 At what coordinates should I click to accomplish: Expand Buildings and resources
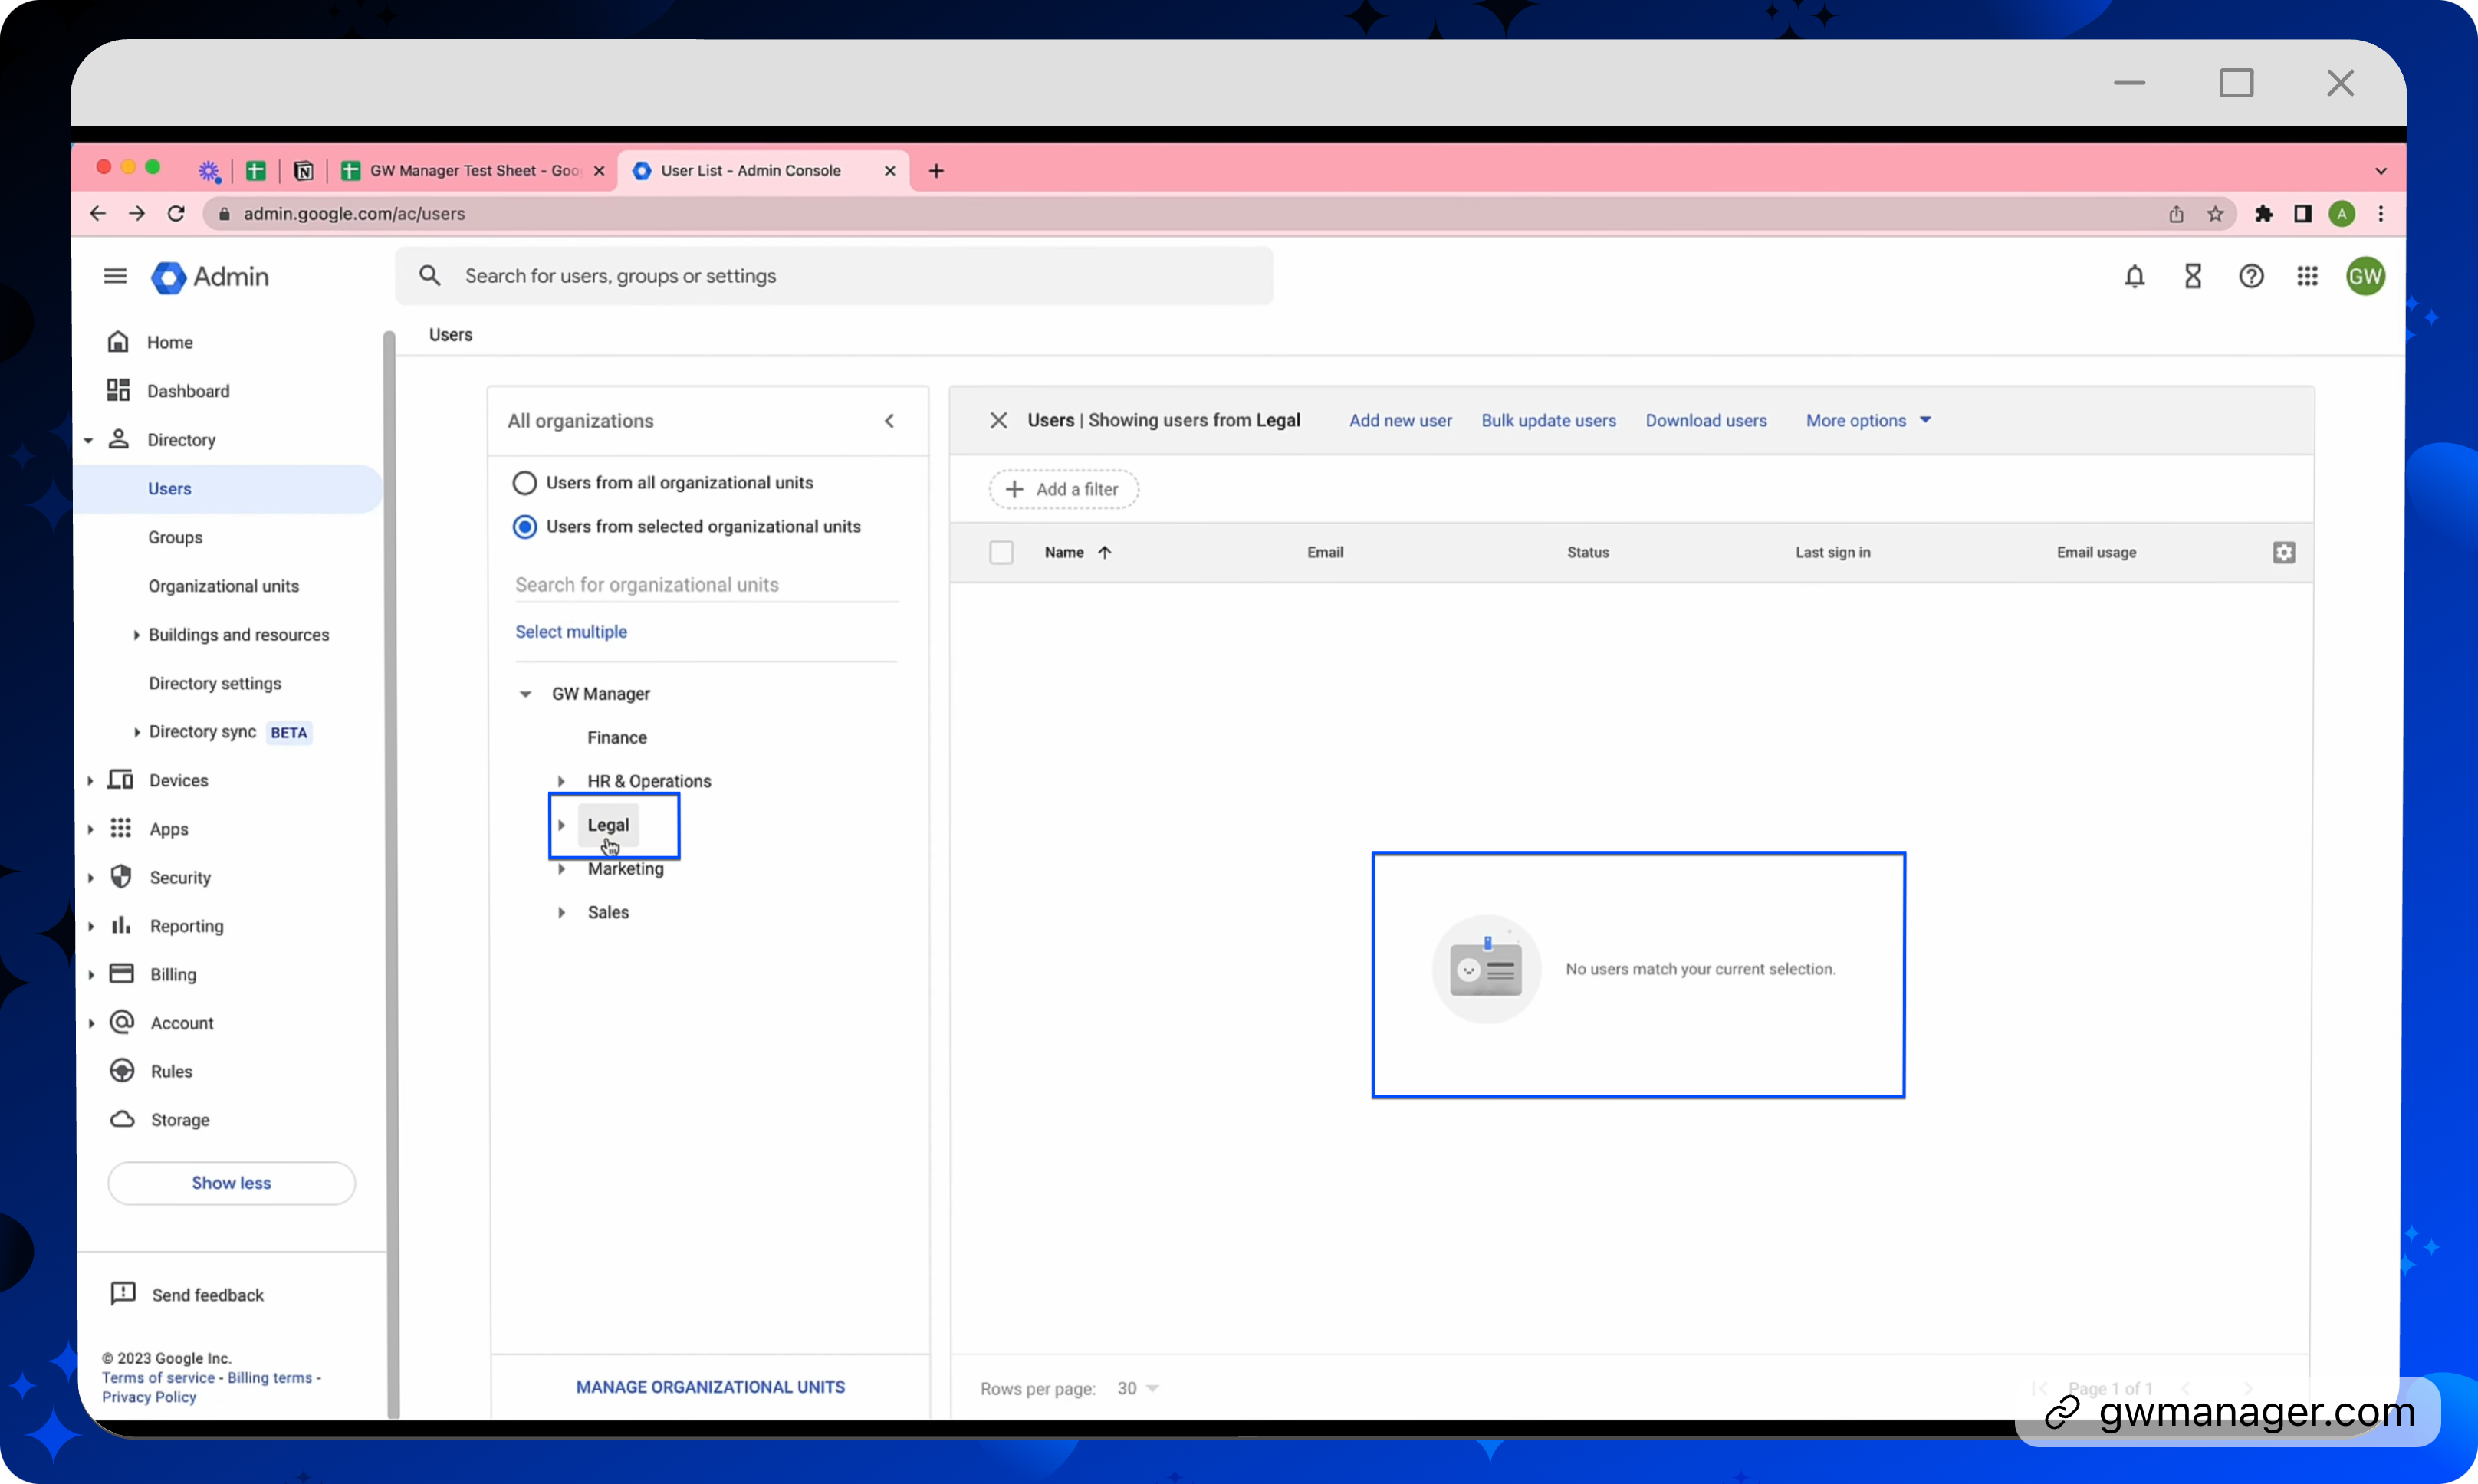[x=136, y=635]
